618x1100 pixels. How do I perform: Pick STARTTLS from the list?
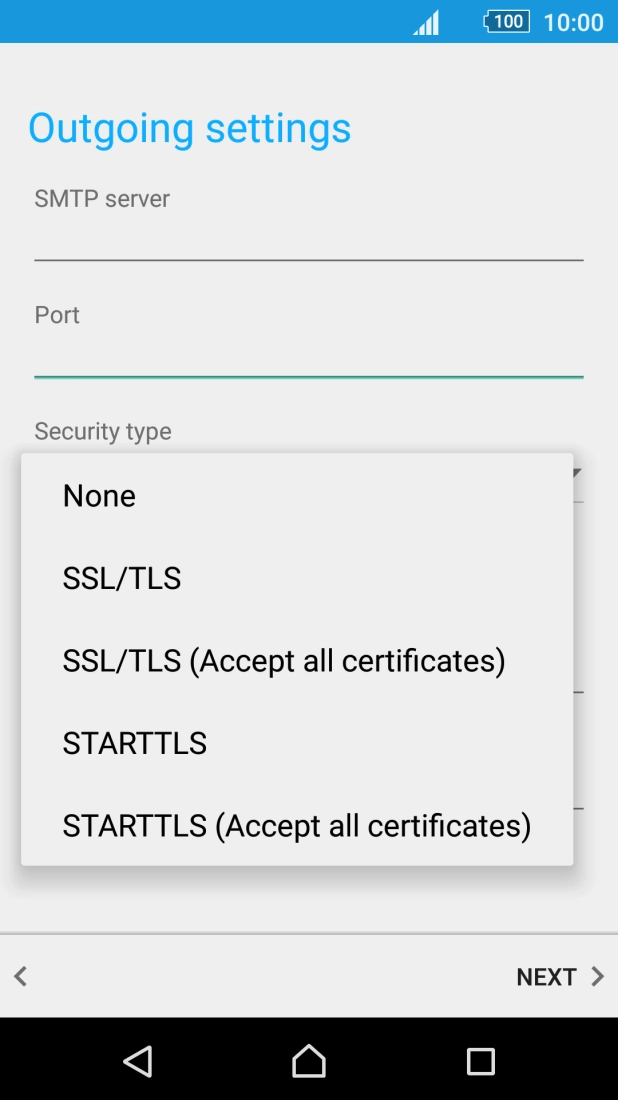tap(134, 742)
